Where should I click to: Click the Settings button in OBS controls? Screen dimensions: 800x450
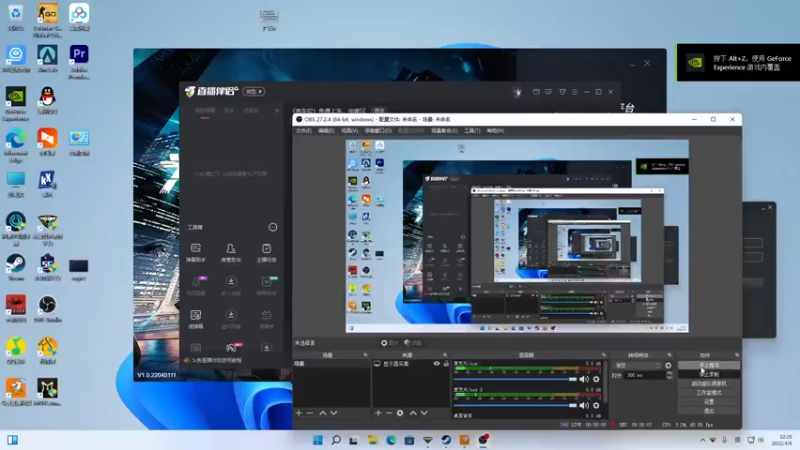(x=709, y=402)
